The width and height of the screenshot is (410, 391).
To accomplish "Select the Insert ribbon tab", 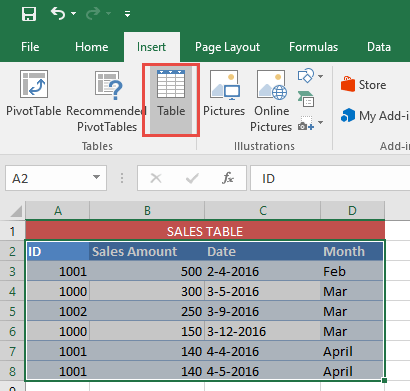I will point(152,47).
